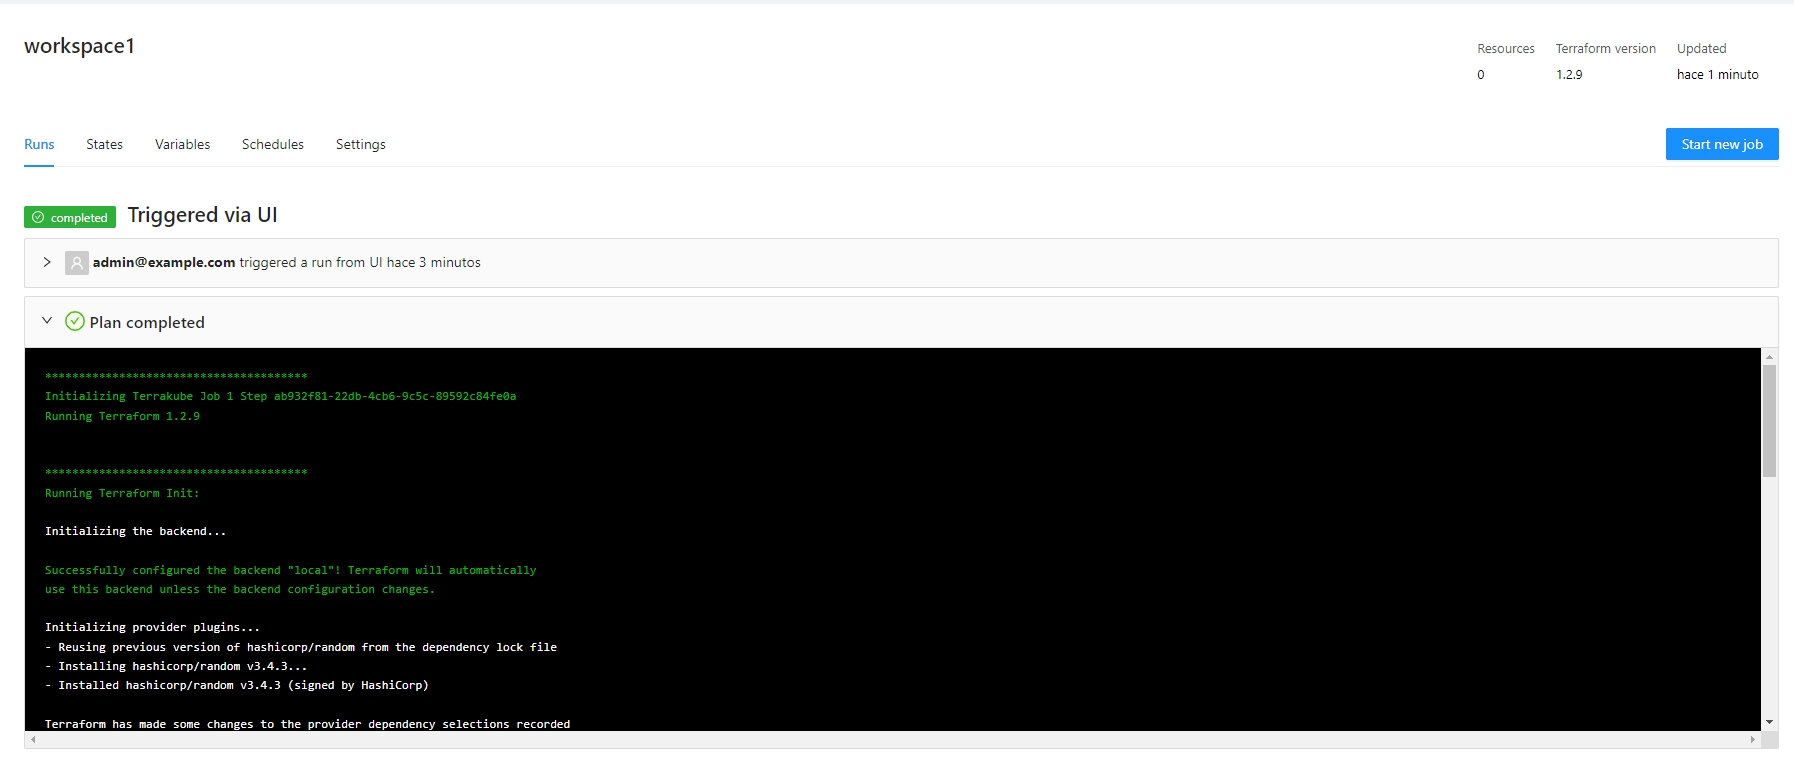Click the workspace1 title
1794x770 pixels.
pyautogui.click(x=79, y=46)
